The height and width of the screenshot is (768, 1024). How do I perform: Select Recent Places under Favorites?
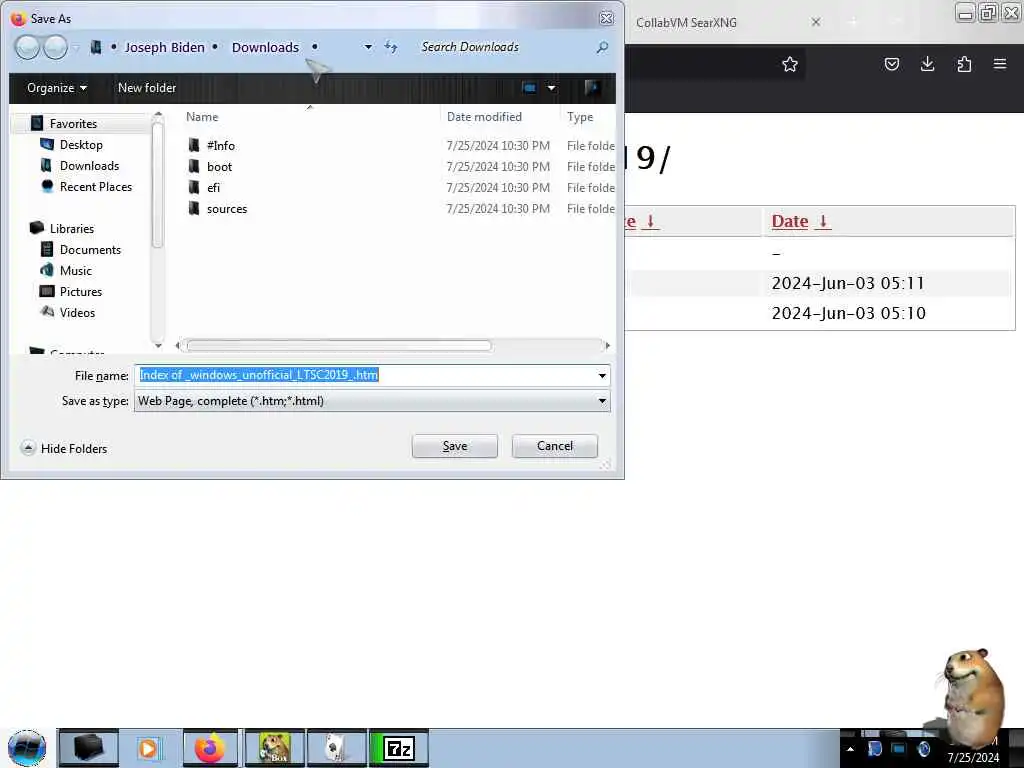tap(96, 186)
